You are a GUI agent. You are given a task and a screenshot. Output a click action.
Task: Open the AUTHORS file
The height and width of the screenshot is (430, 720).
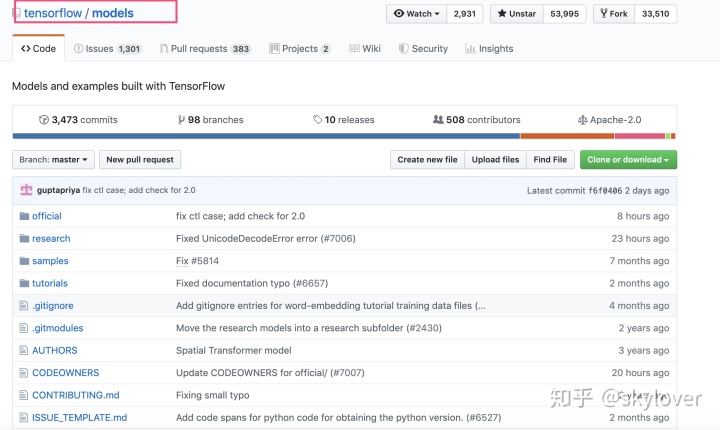click(55, 351)
